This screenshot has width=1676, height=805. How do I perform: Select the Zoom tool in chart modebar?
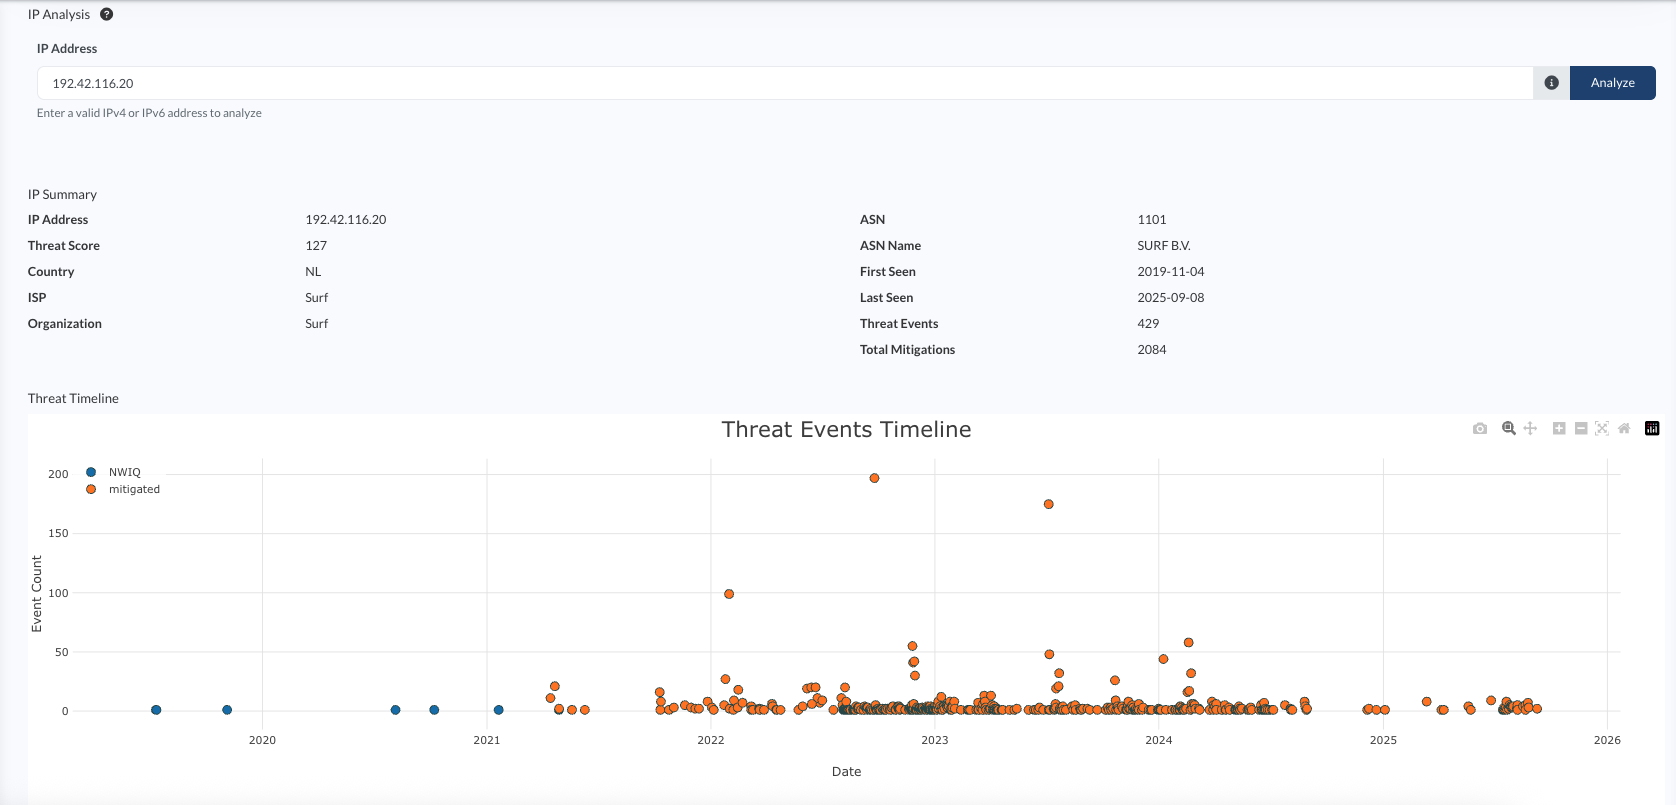point(1509,428)
